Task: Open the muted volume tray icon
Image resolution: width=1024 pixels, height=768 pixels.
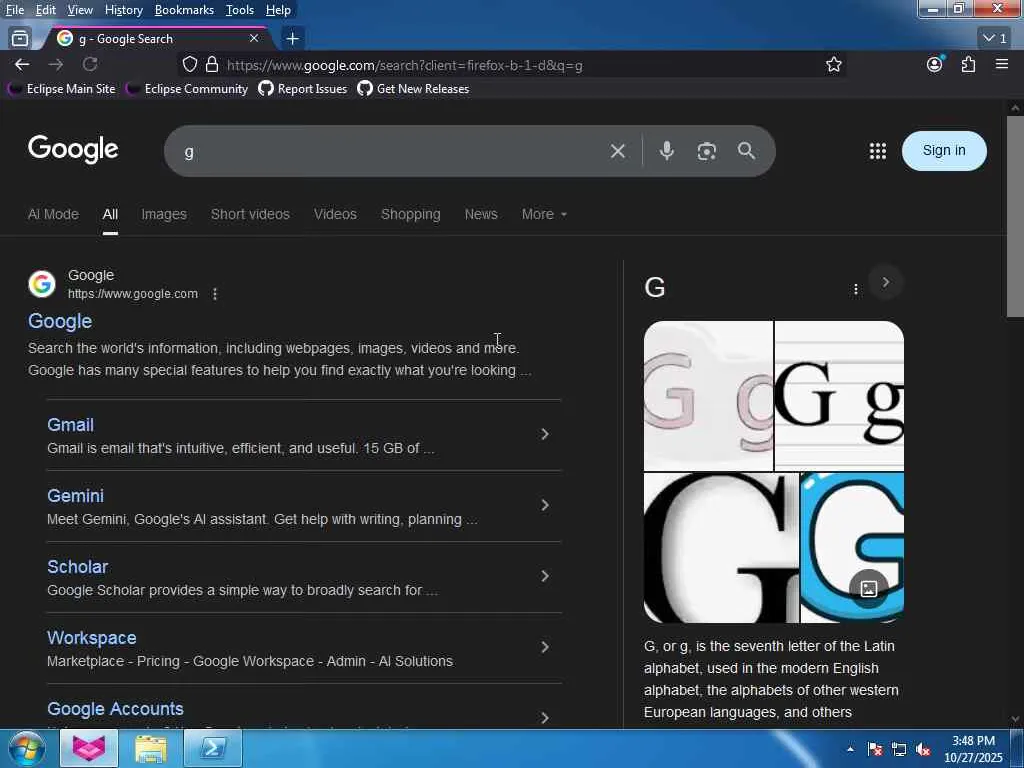Action: tap(923, 749)
